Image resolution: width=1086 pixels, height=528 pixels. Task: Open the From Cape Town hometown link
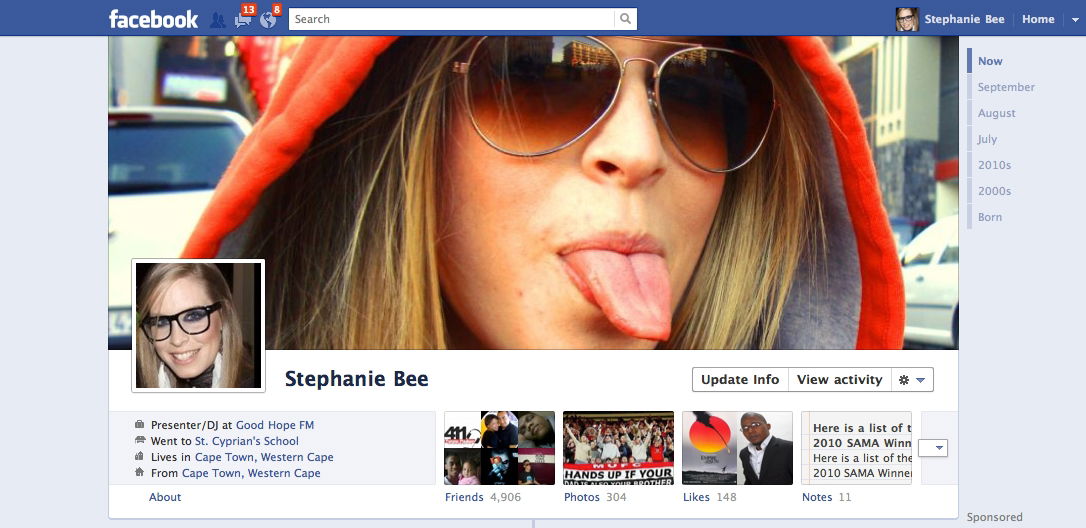[x=251, y=473]
